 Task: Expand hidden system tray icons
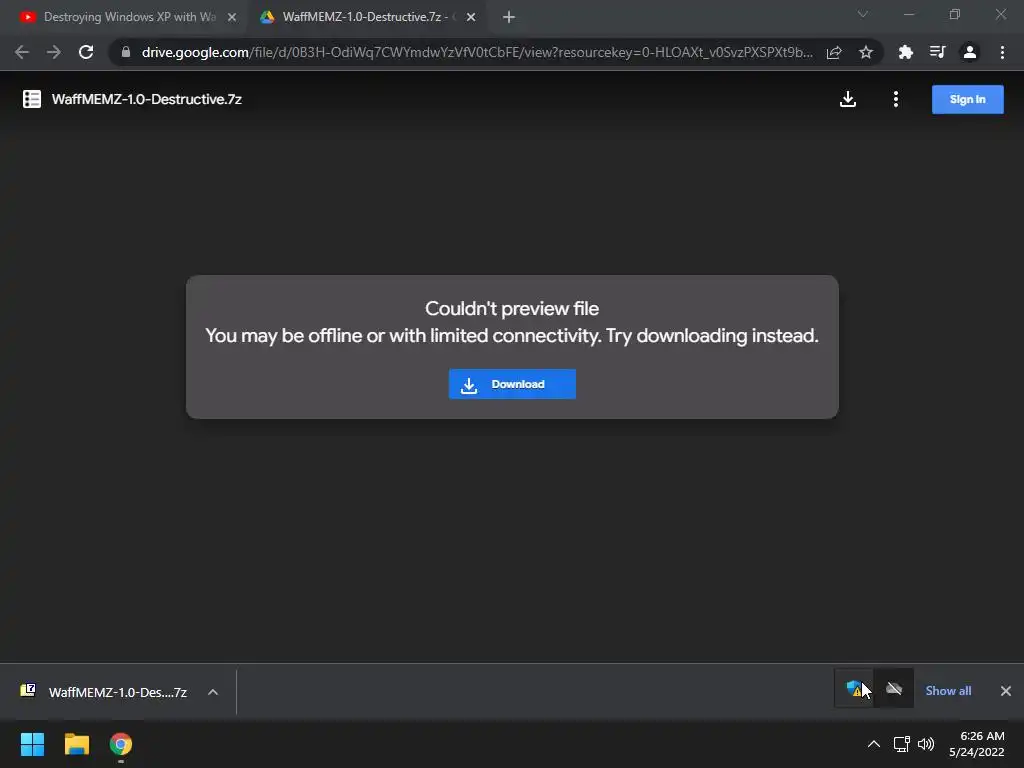point(874,744)
